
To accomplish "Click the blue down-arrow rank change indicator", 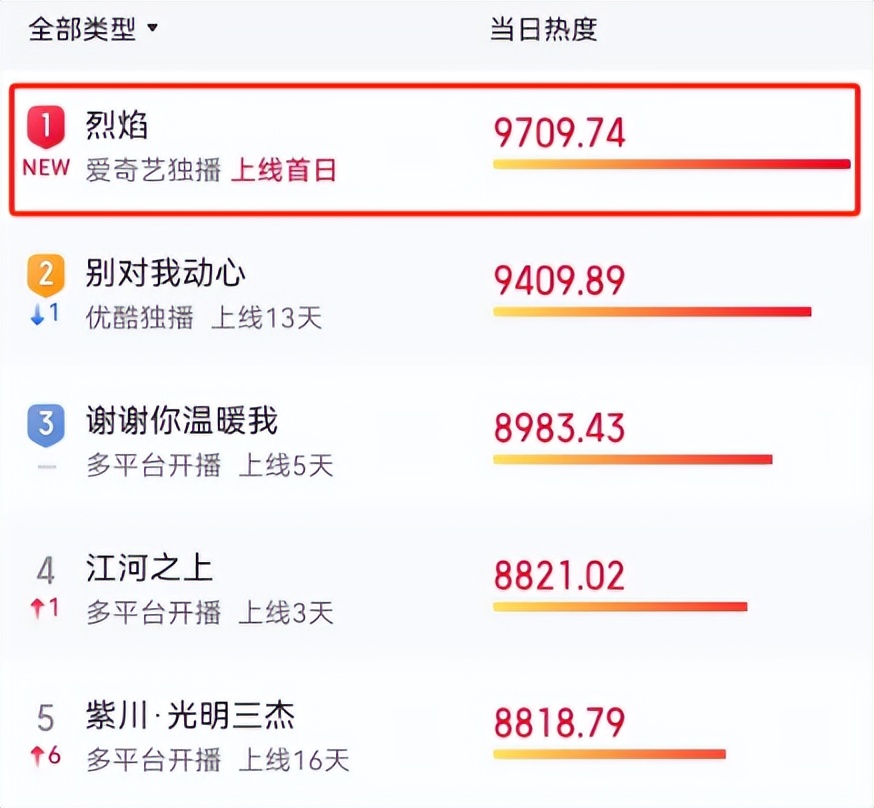I will coord(45,314).
